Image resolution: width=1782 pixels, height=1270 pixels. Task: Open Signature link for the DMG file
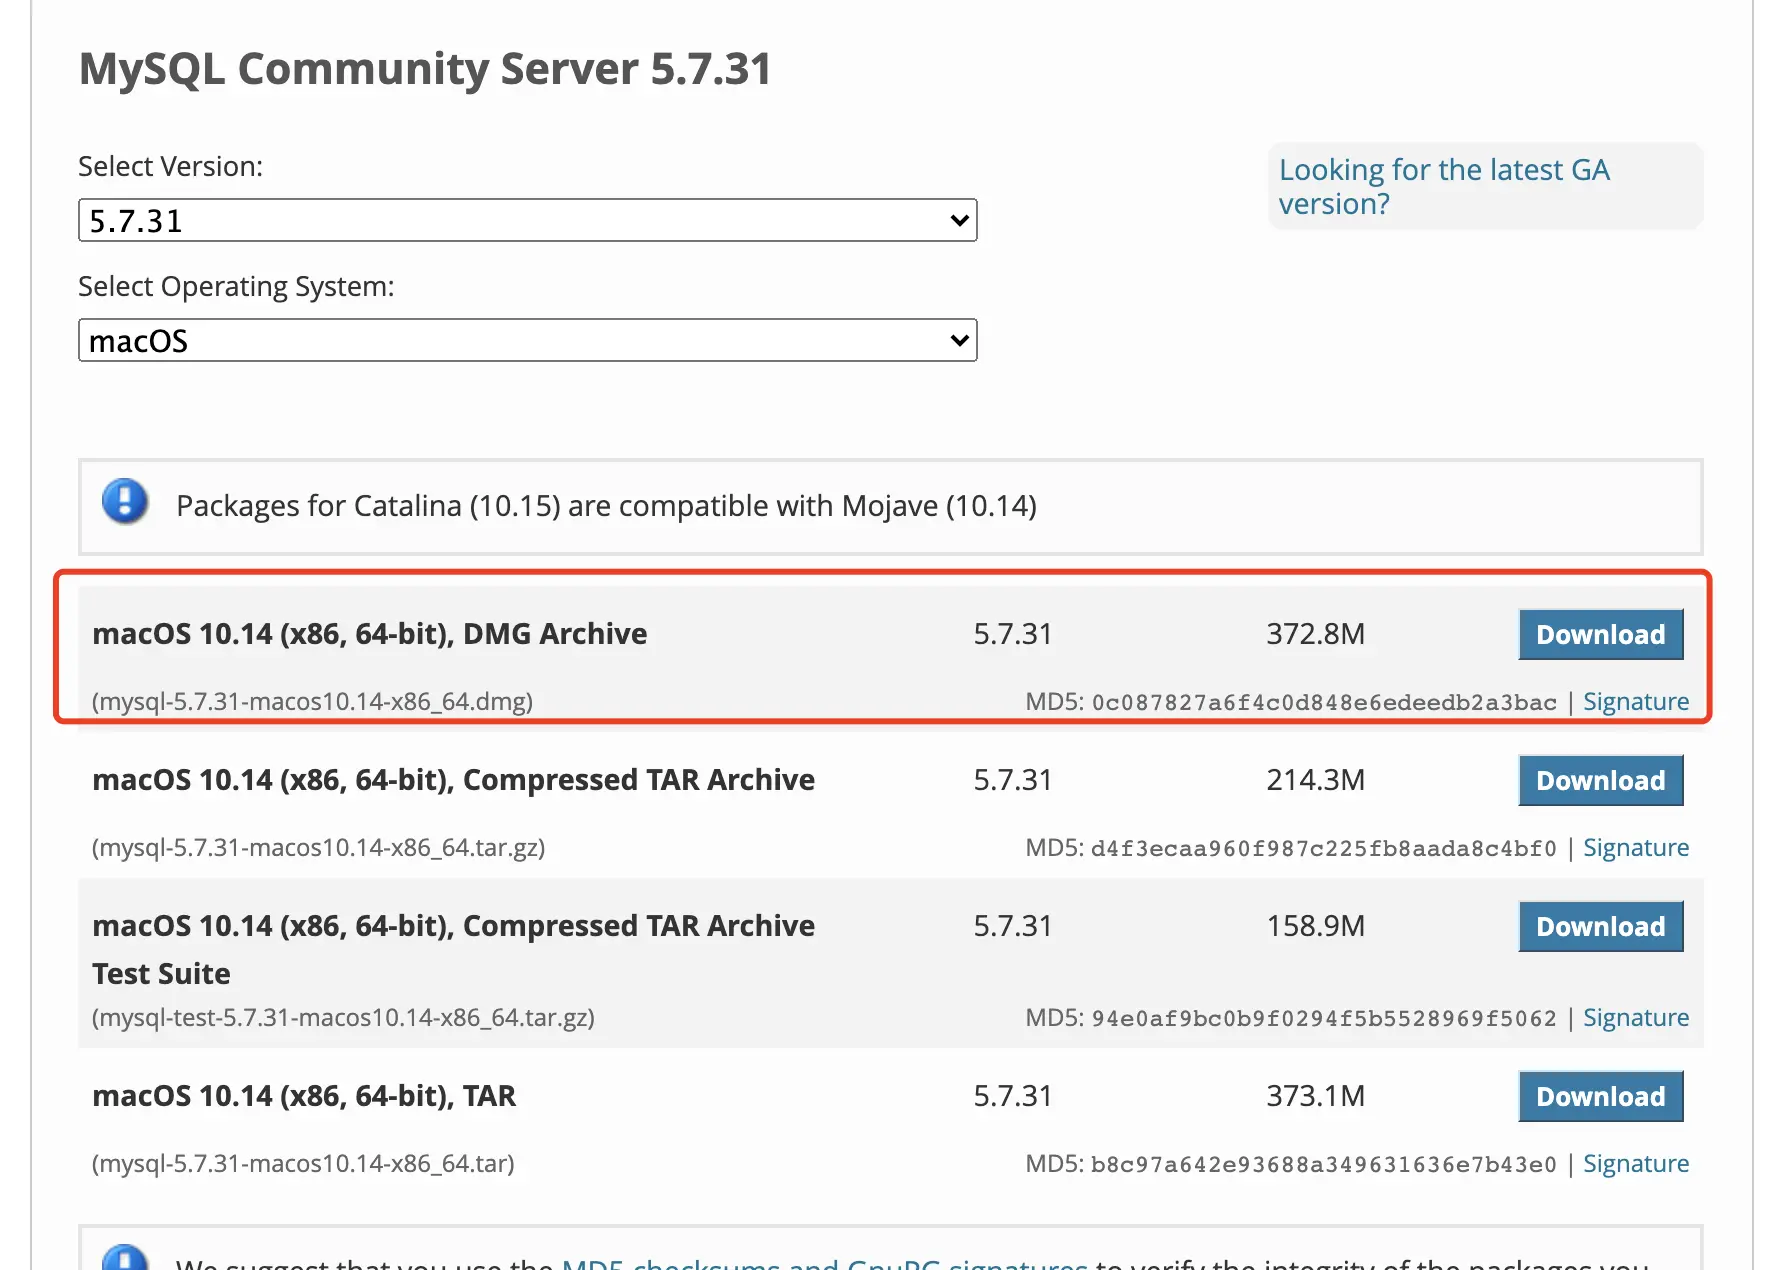click(1635, 702)
